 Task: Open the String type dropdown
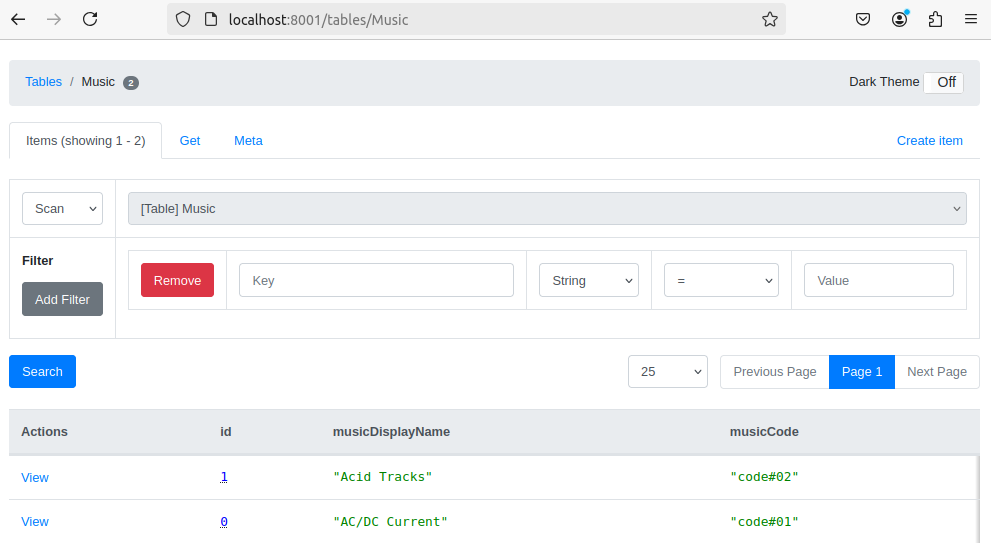coord(588,281)
